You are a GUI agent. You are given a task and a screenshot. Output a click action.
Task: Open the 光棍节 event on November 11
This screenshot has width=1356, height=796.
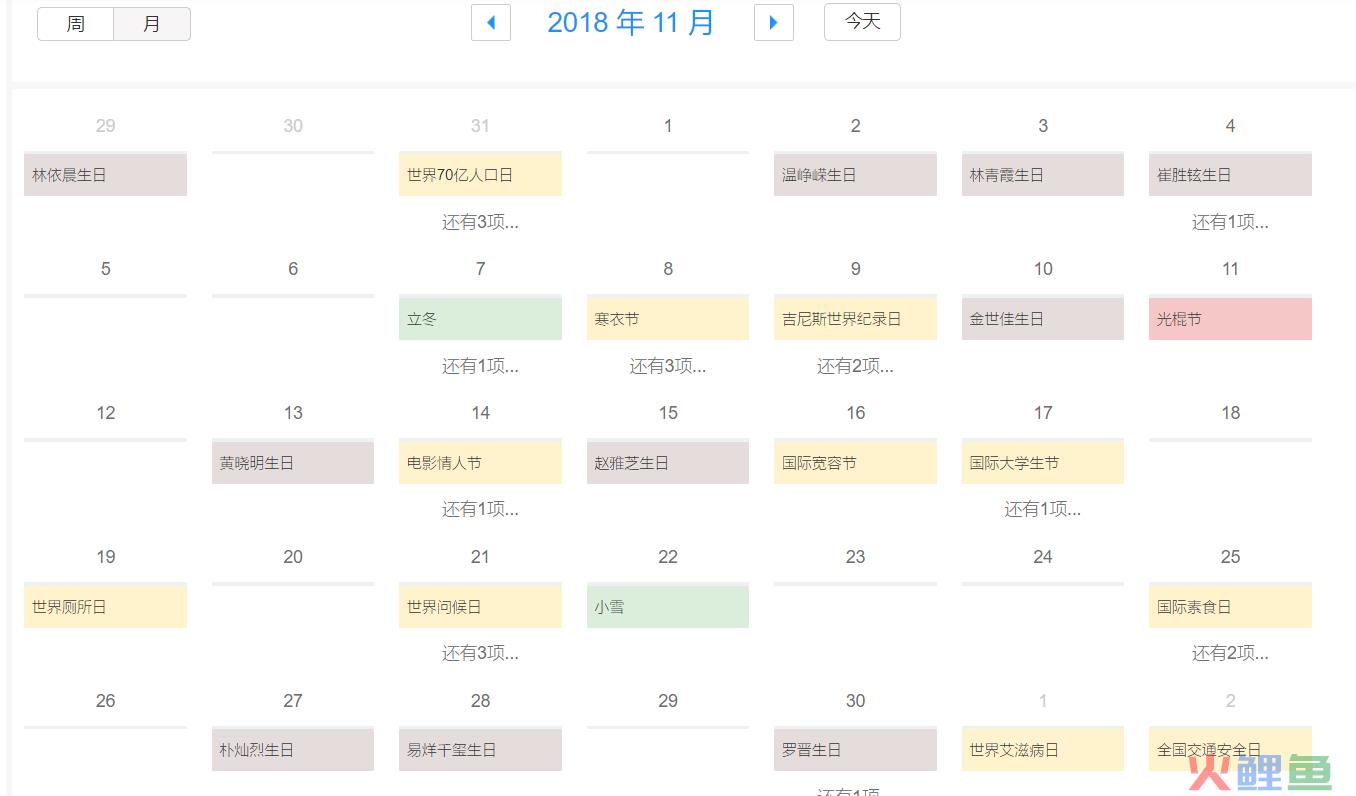point(1230,319)
